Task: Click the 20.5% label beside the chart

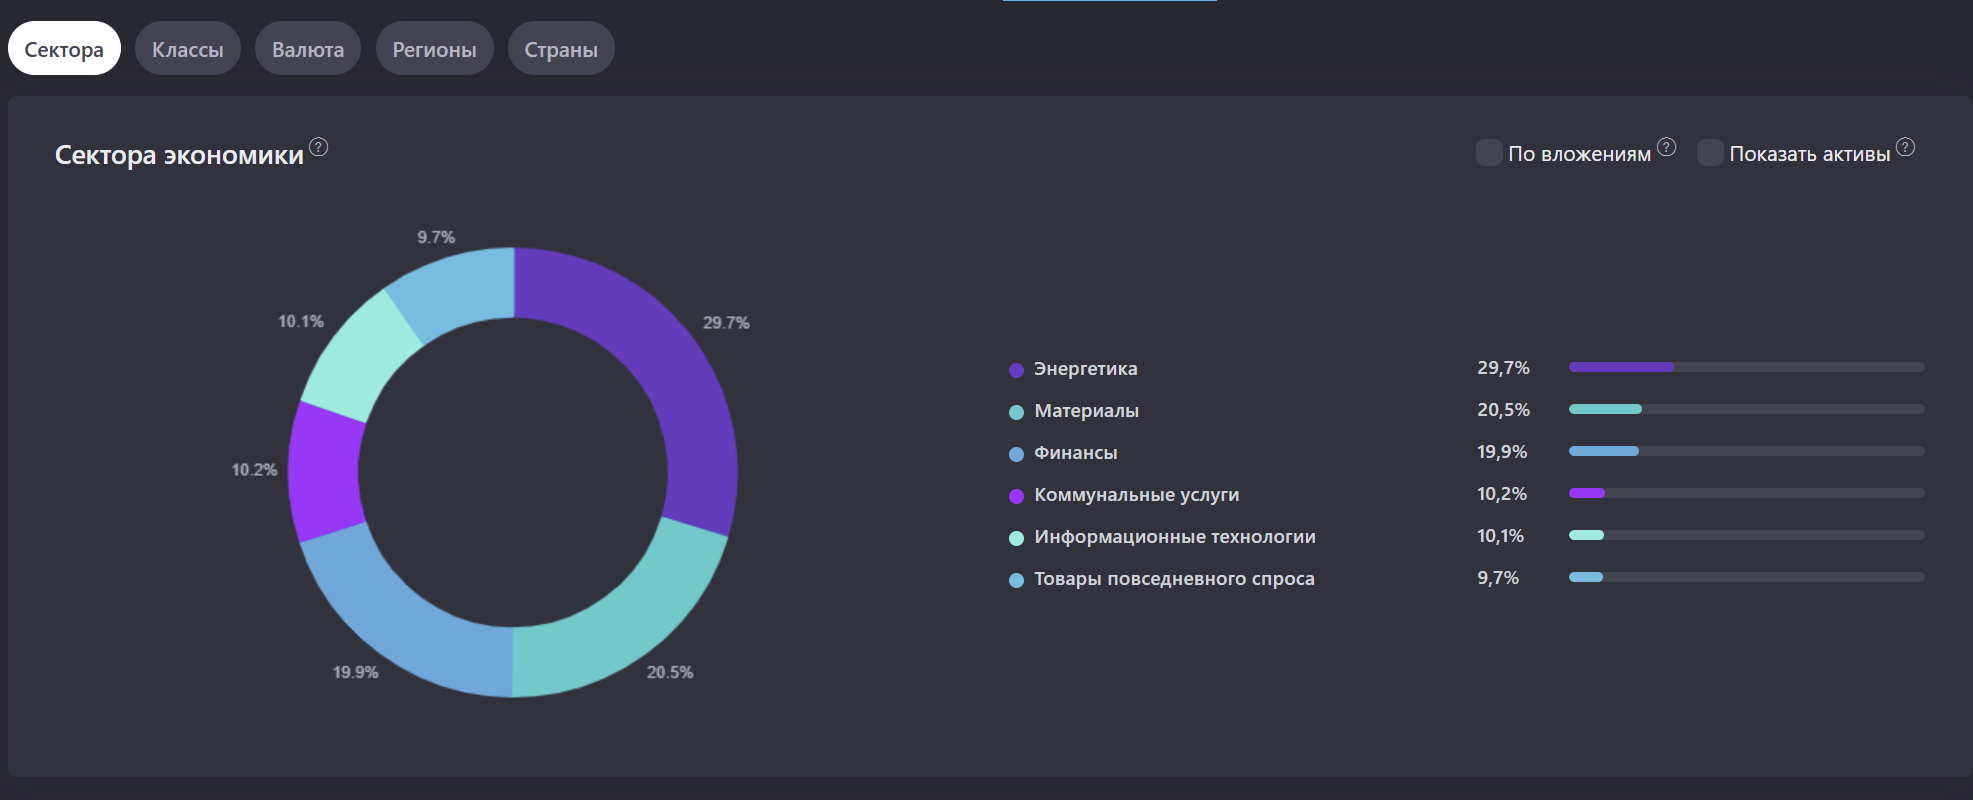Action: pos(670,672)
